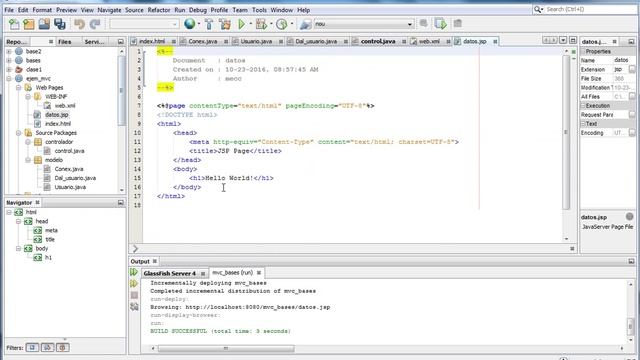Open the Debug Project dropdown arrow

click(271, 24)
